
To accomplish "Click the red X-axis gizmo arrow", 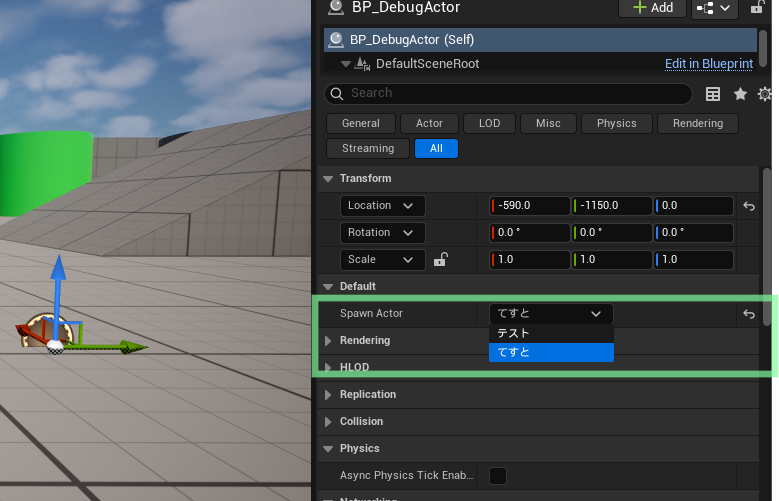I will point(23,330).
